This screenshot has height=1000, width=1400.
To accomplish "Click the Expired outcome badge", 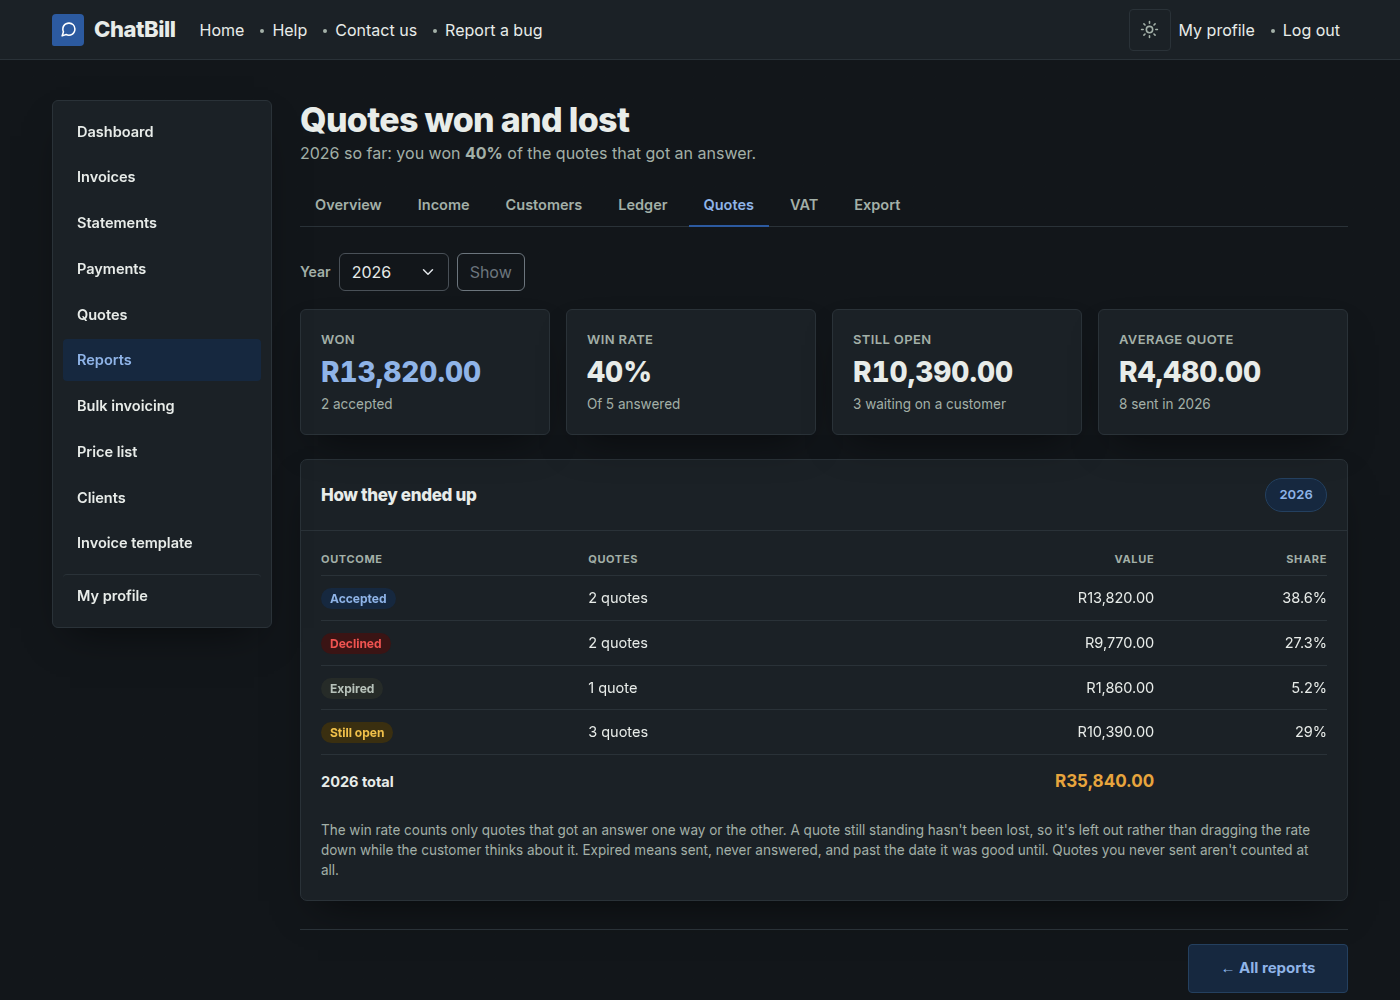I will (352, 689).
